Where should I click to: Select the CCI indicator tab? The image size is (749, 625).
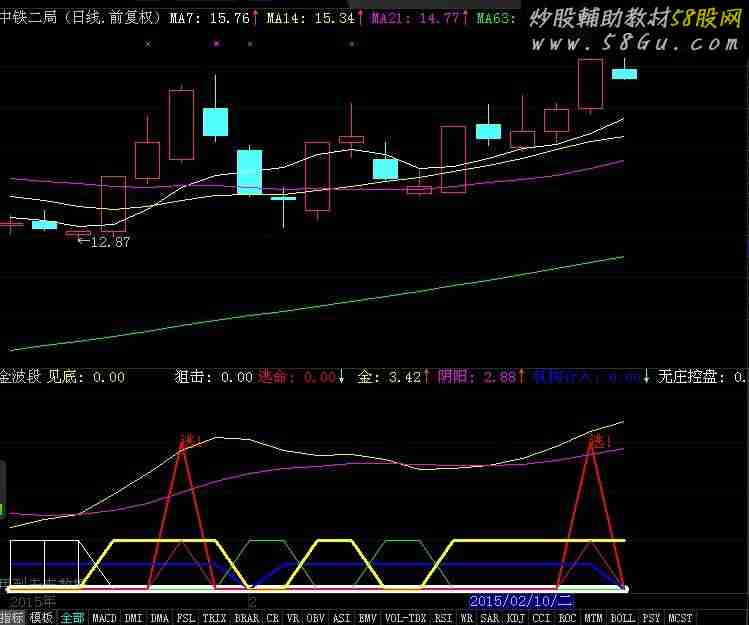(542, 618)
